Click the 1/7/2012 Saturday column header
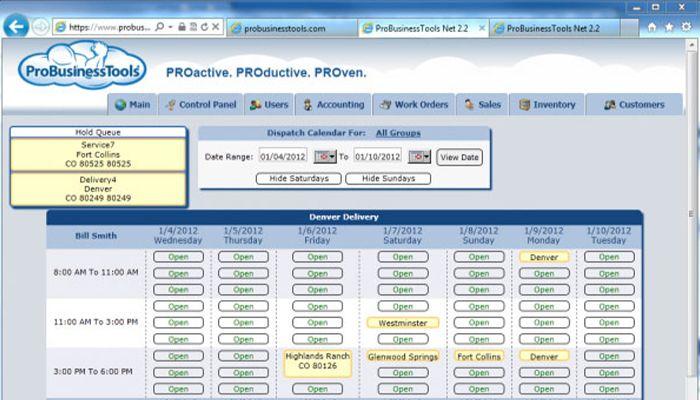The image size is (700, 400). (x=403, y=236)
